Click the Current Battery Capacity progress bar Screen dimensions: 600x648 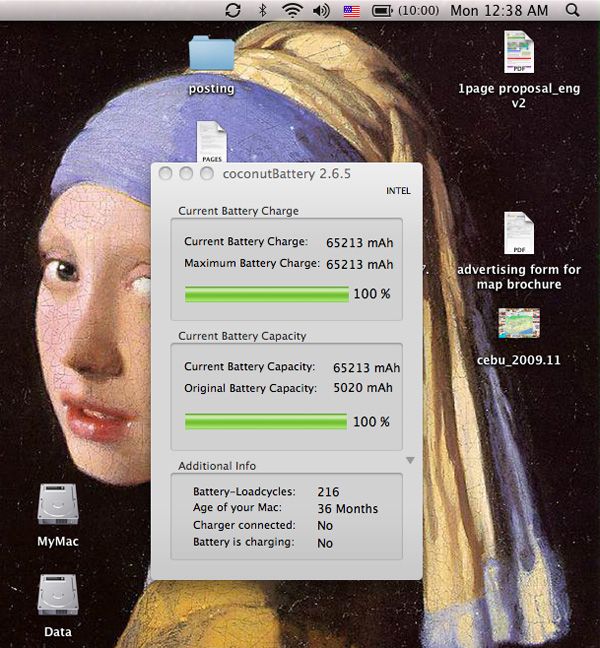coord(266,422)
